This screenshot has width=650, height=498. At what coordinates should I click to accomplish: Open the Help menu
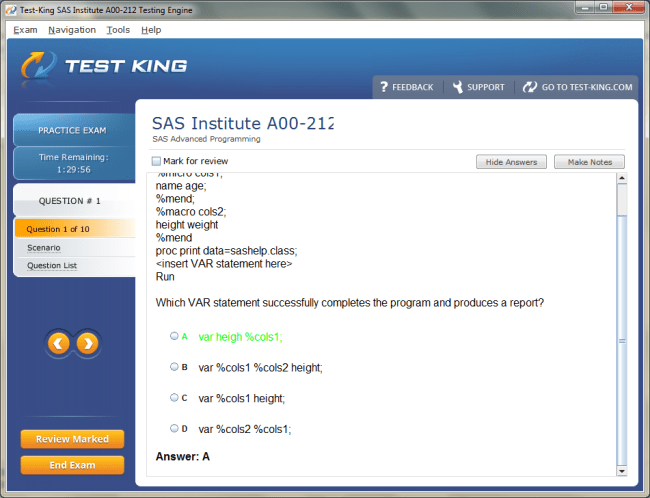(x=151, y=30)
